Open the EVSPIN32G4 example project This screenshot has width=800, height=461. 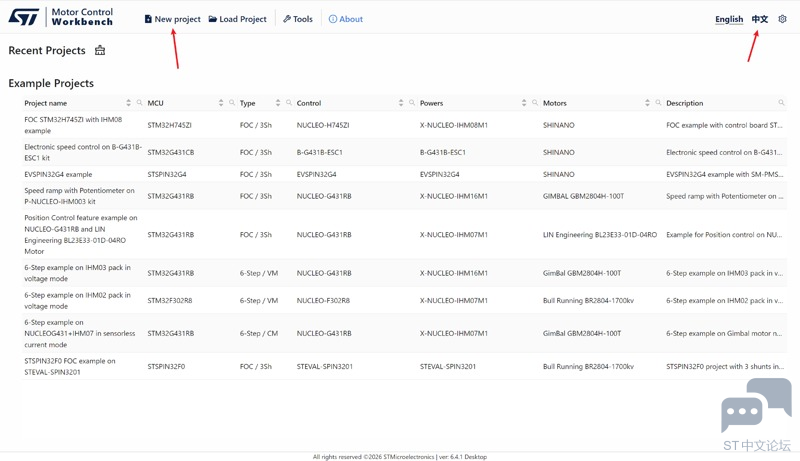[58, 174]
